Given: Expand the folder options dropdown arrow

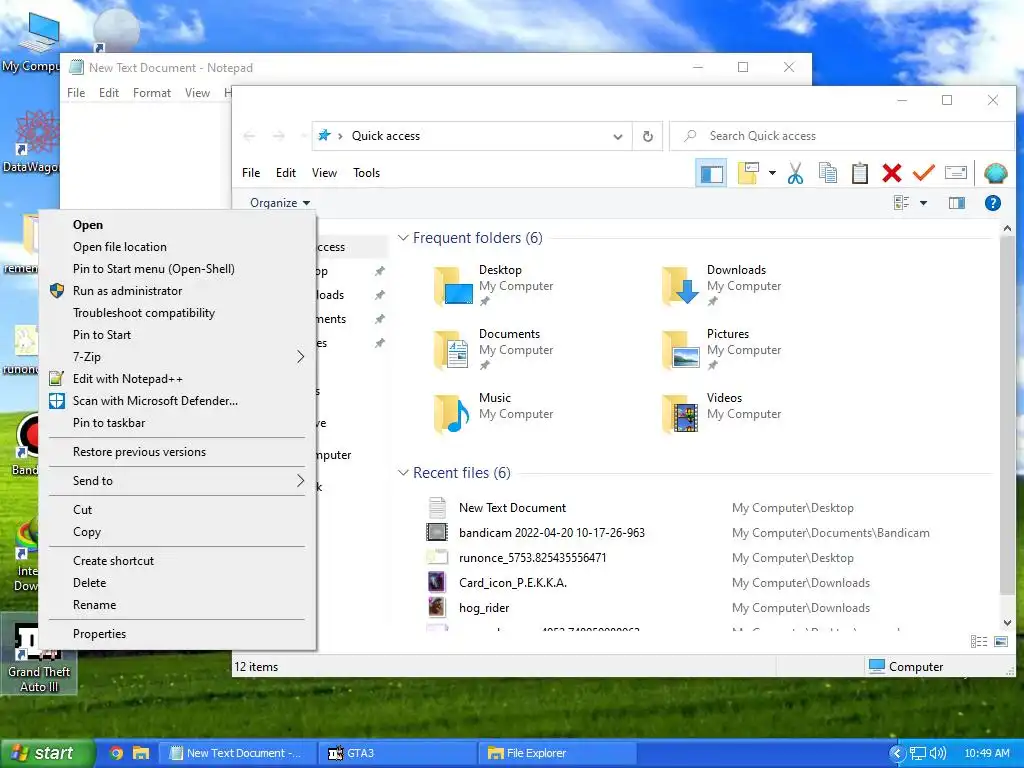Looking at the screenshot, I should click(772, 173).
